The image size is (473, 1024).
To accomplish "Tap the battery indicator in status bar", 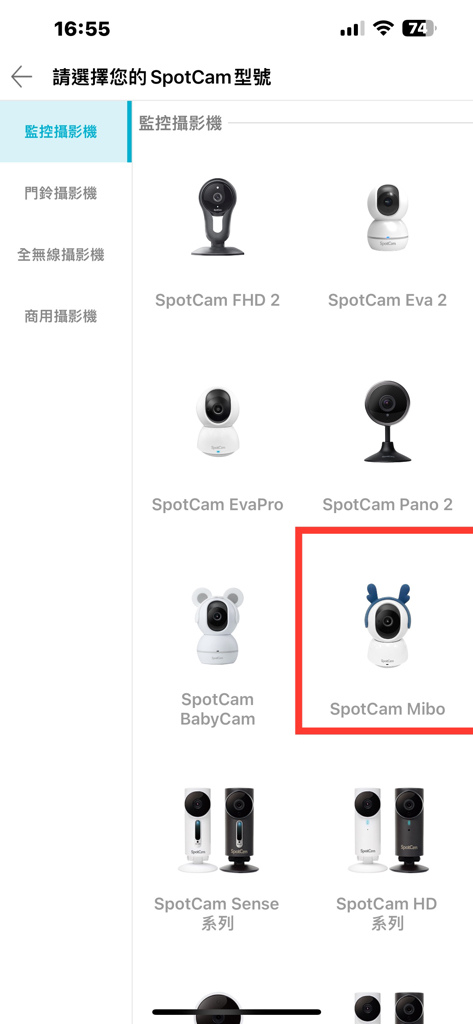I will [x=420, y=28].
